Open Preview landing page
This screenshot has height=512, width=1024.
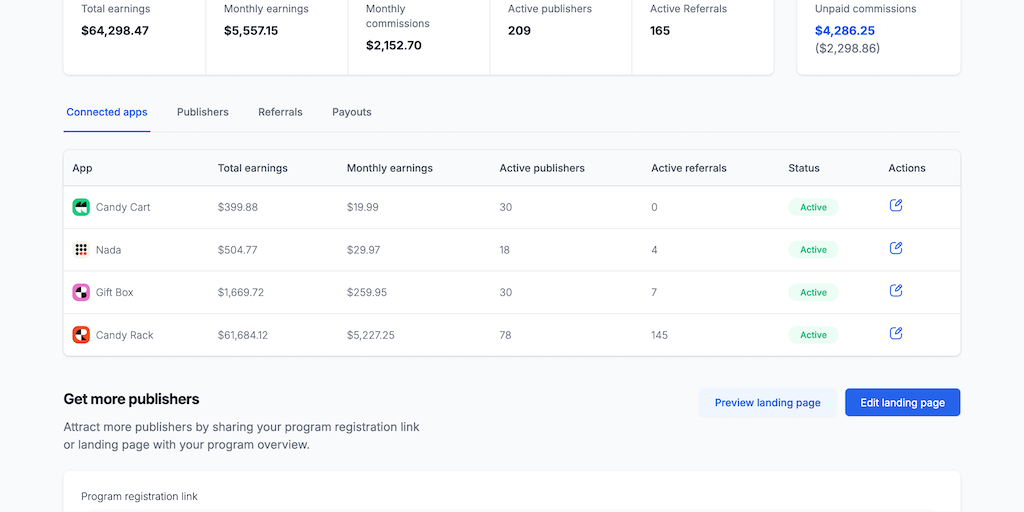pyautogui.click(x=767, y=403)
